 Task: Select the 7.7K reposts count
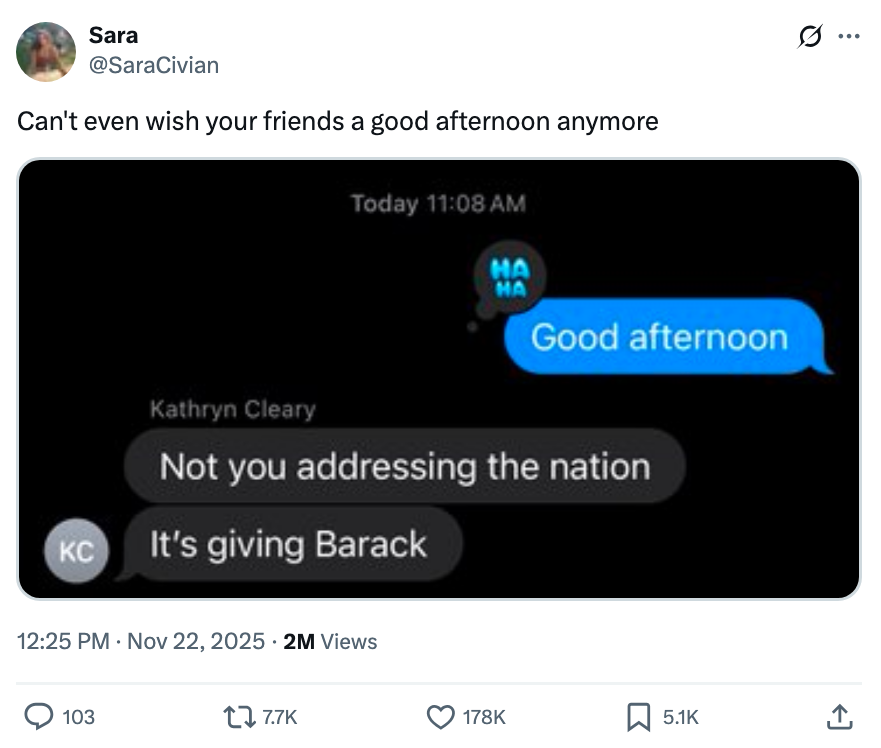pyautogui.click(x=278, y=716)
